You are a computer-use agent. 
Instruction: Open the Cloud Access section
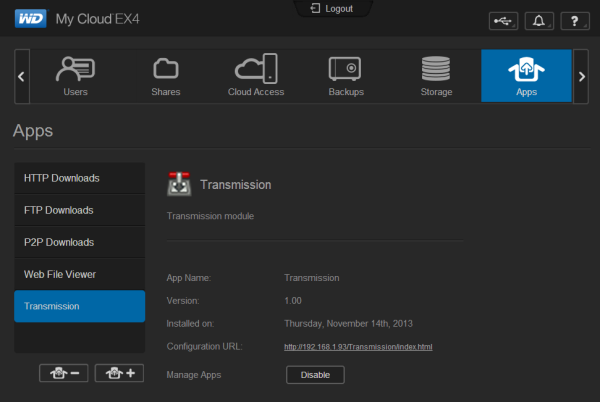(256, 76)
